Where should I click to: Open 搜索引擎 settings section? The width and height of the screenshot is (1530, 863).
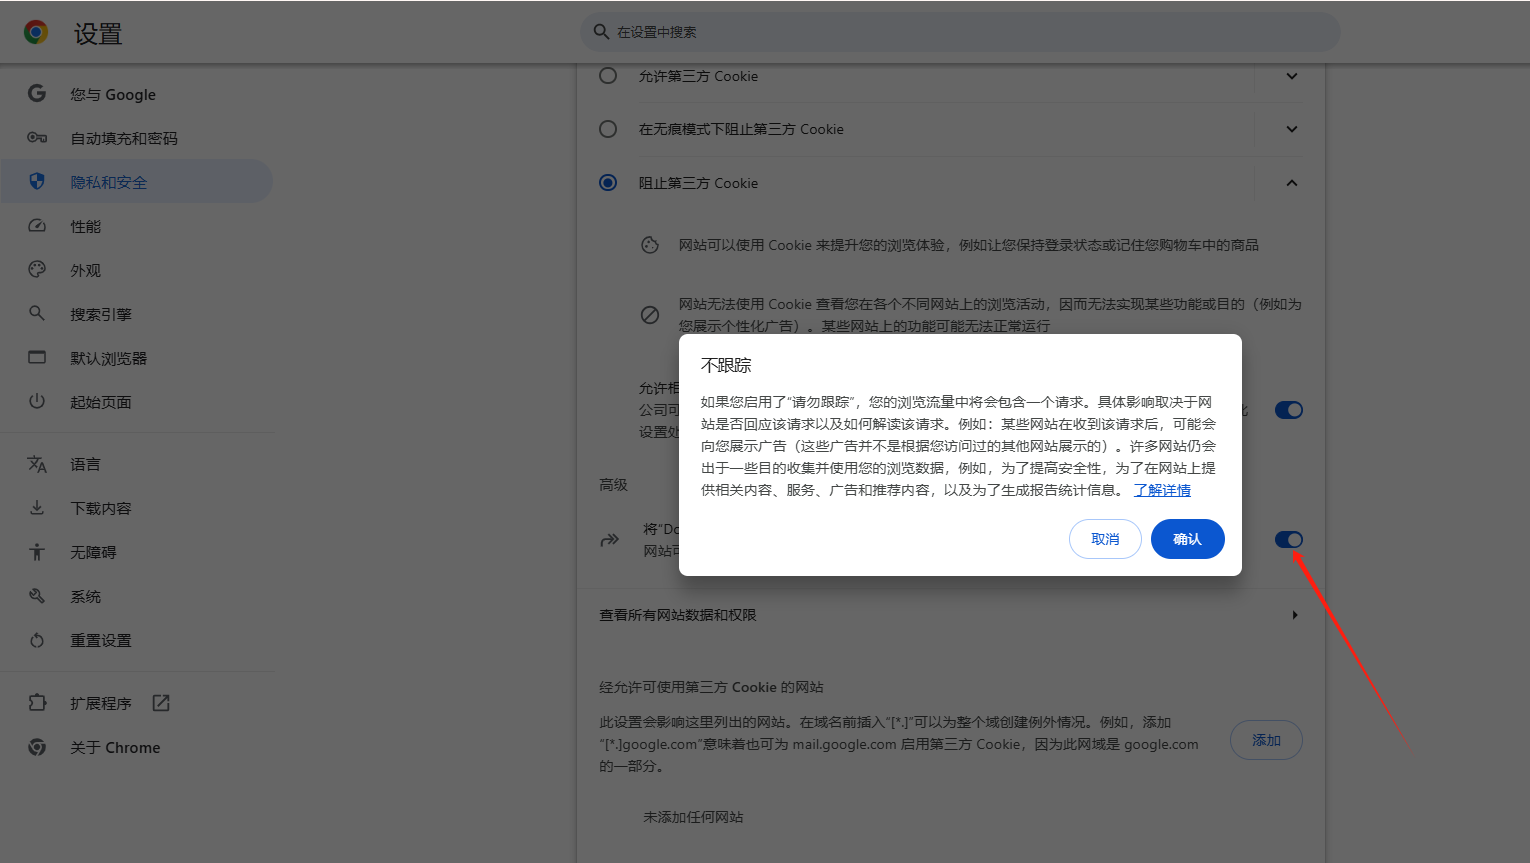[137, 314]
